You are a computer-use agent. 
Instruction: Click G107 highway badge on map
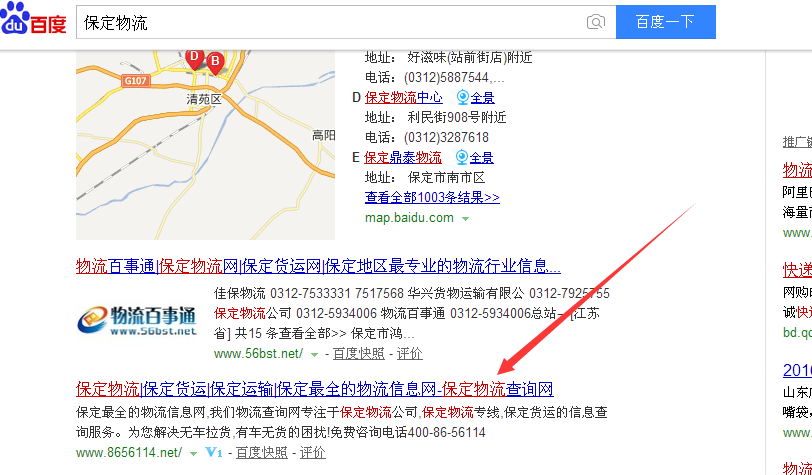[136, 81]
